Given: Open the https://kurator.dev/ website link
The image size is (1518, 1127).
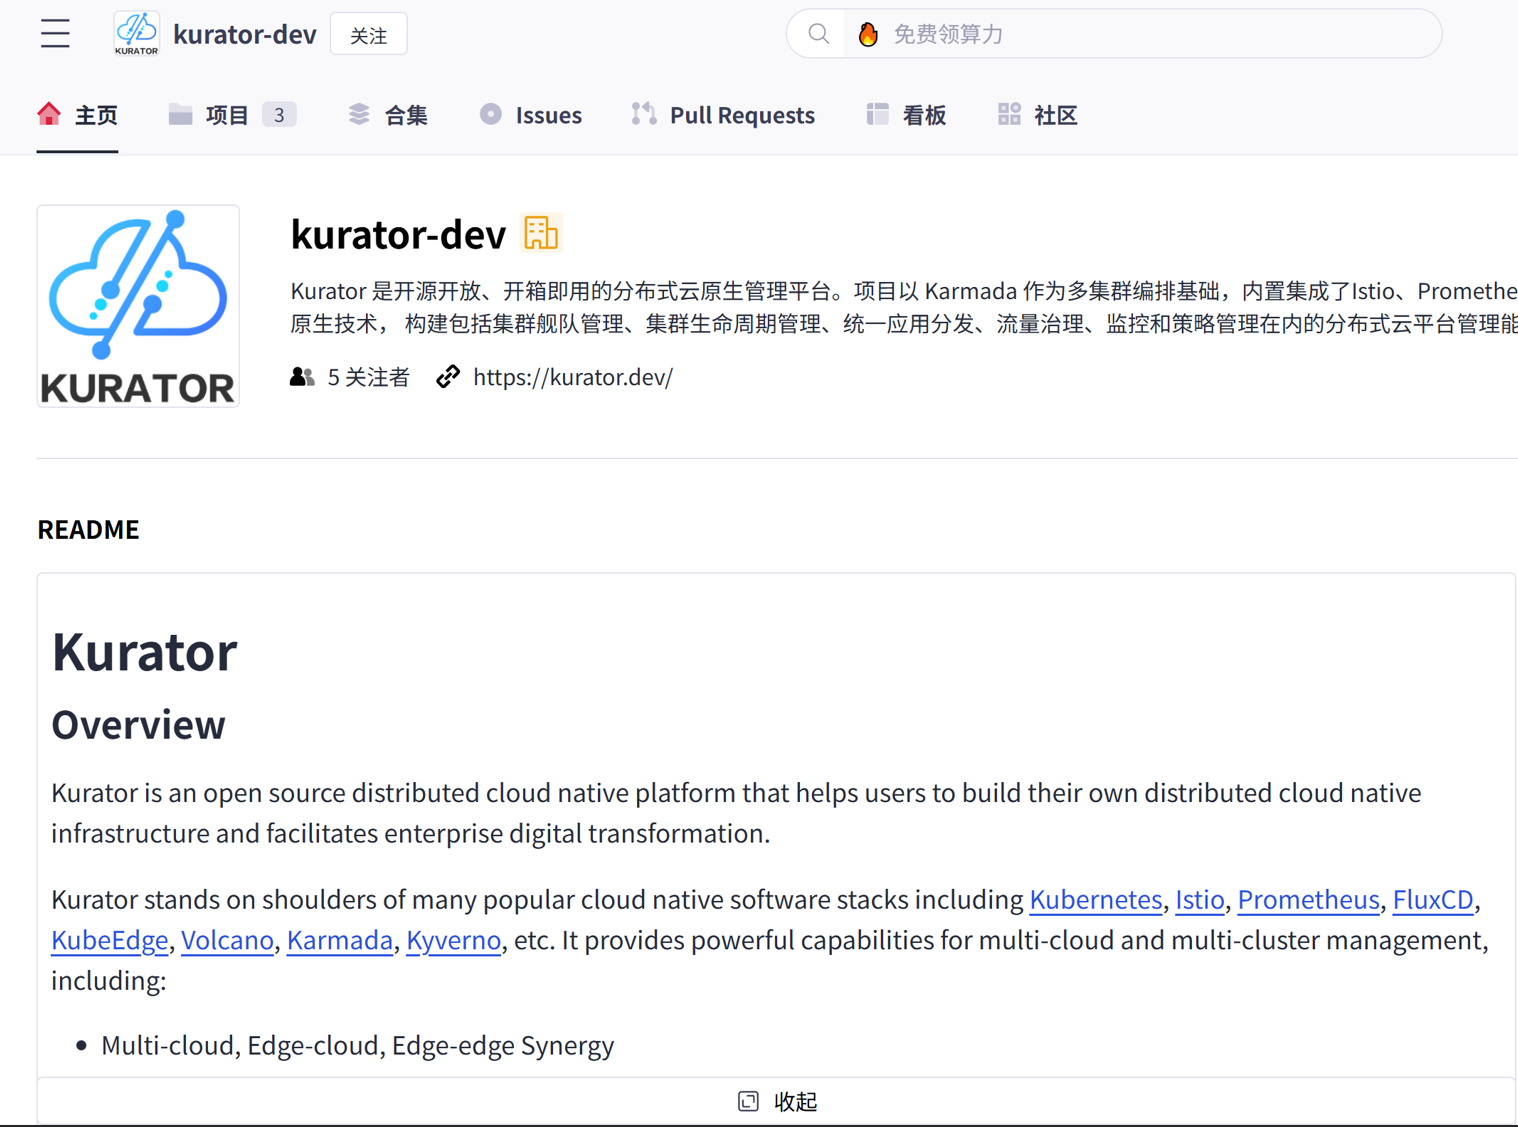Looking at the screenshot, I should click(573, 377).
